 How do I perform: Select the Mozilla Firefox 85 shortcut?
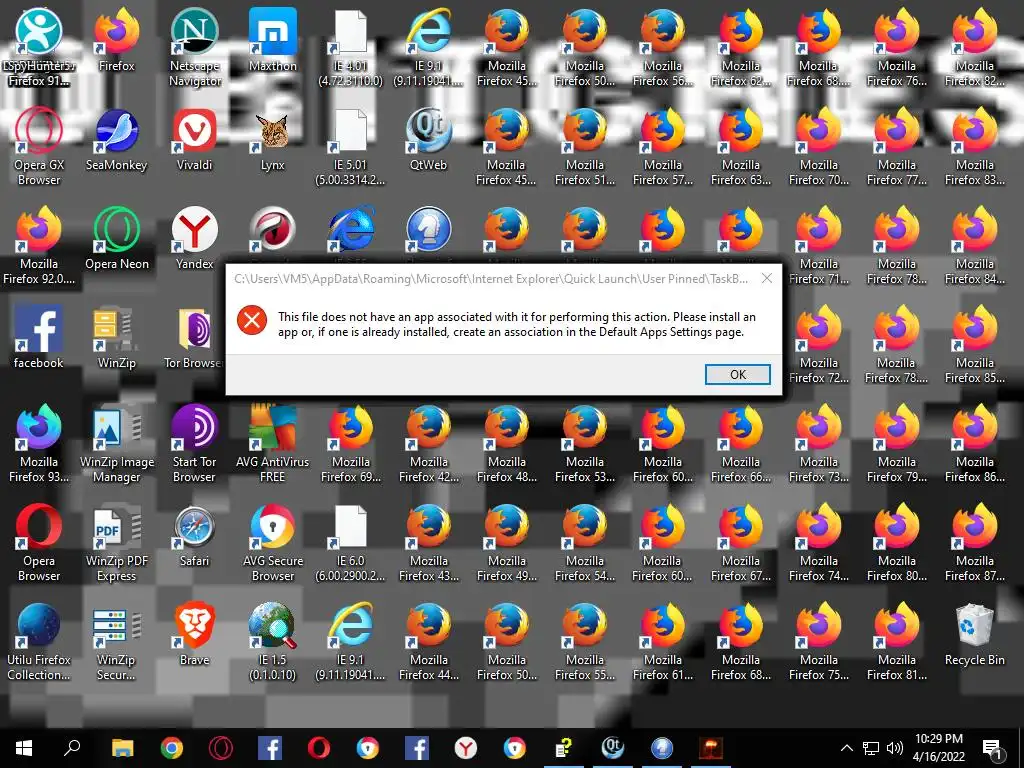pyautogui.click(x=974, y=345)
